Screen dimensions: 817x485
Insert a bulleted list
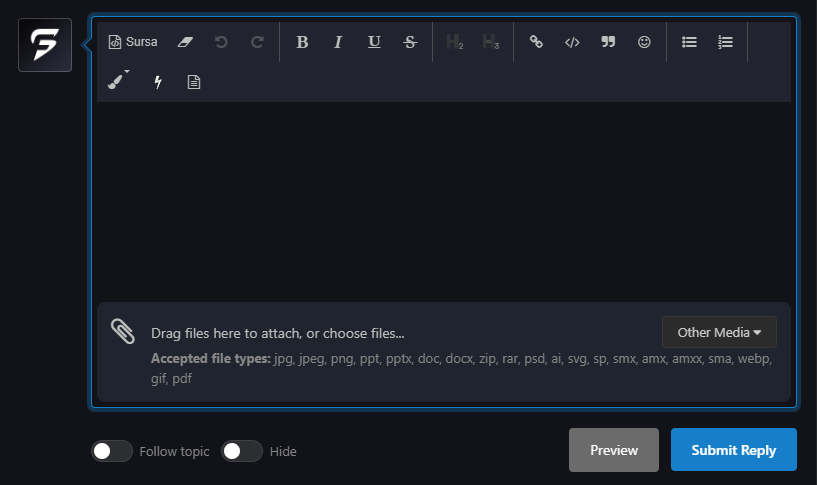coord(689,42)
